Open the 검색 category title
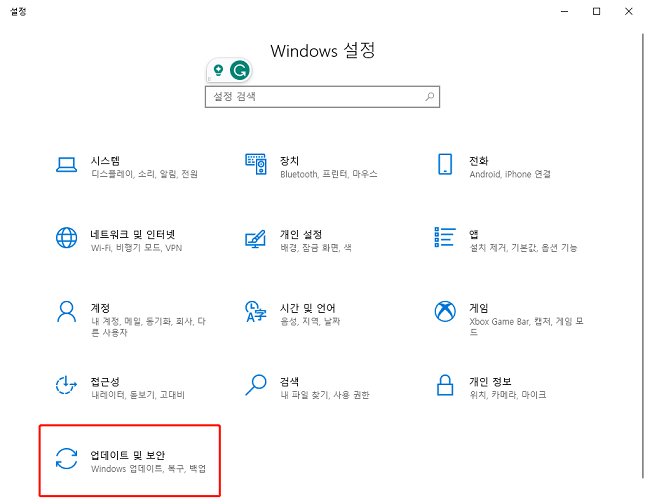This screenshot has width=645, height=500. 289,382
